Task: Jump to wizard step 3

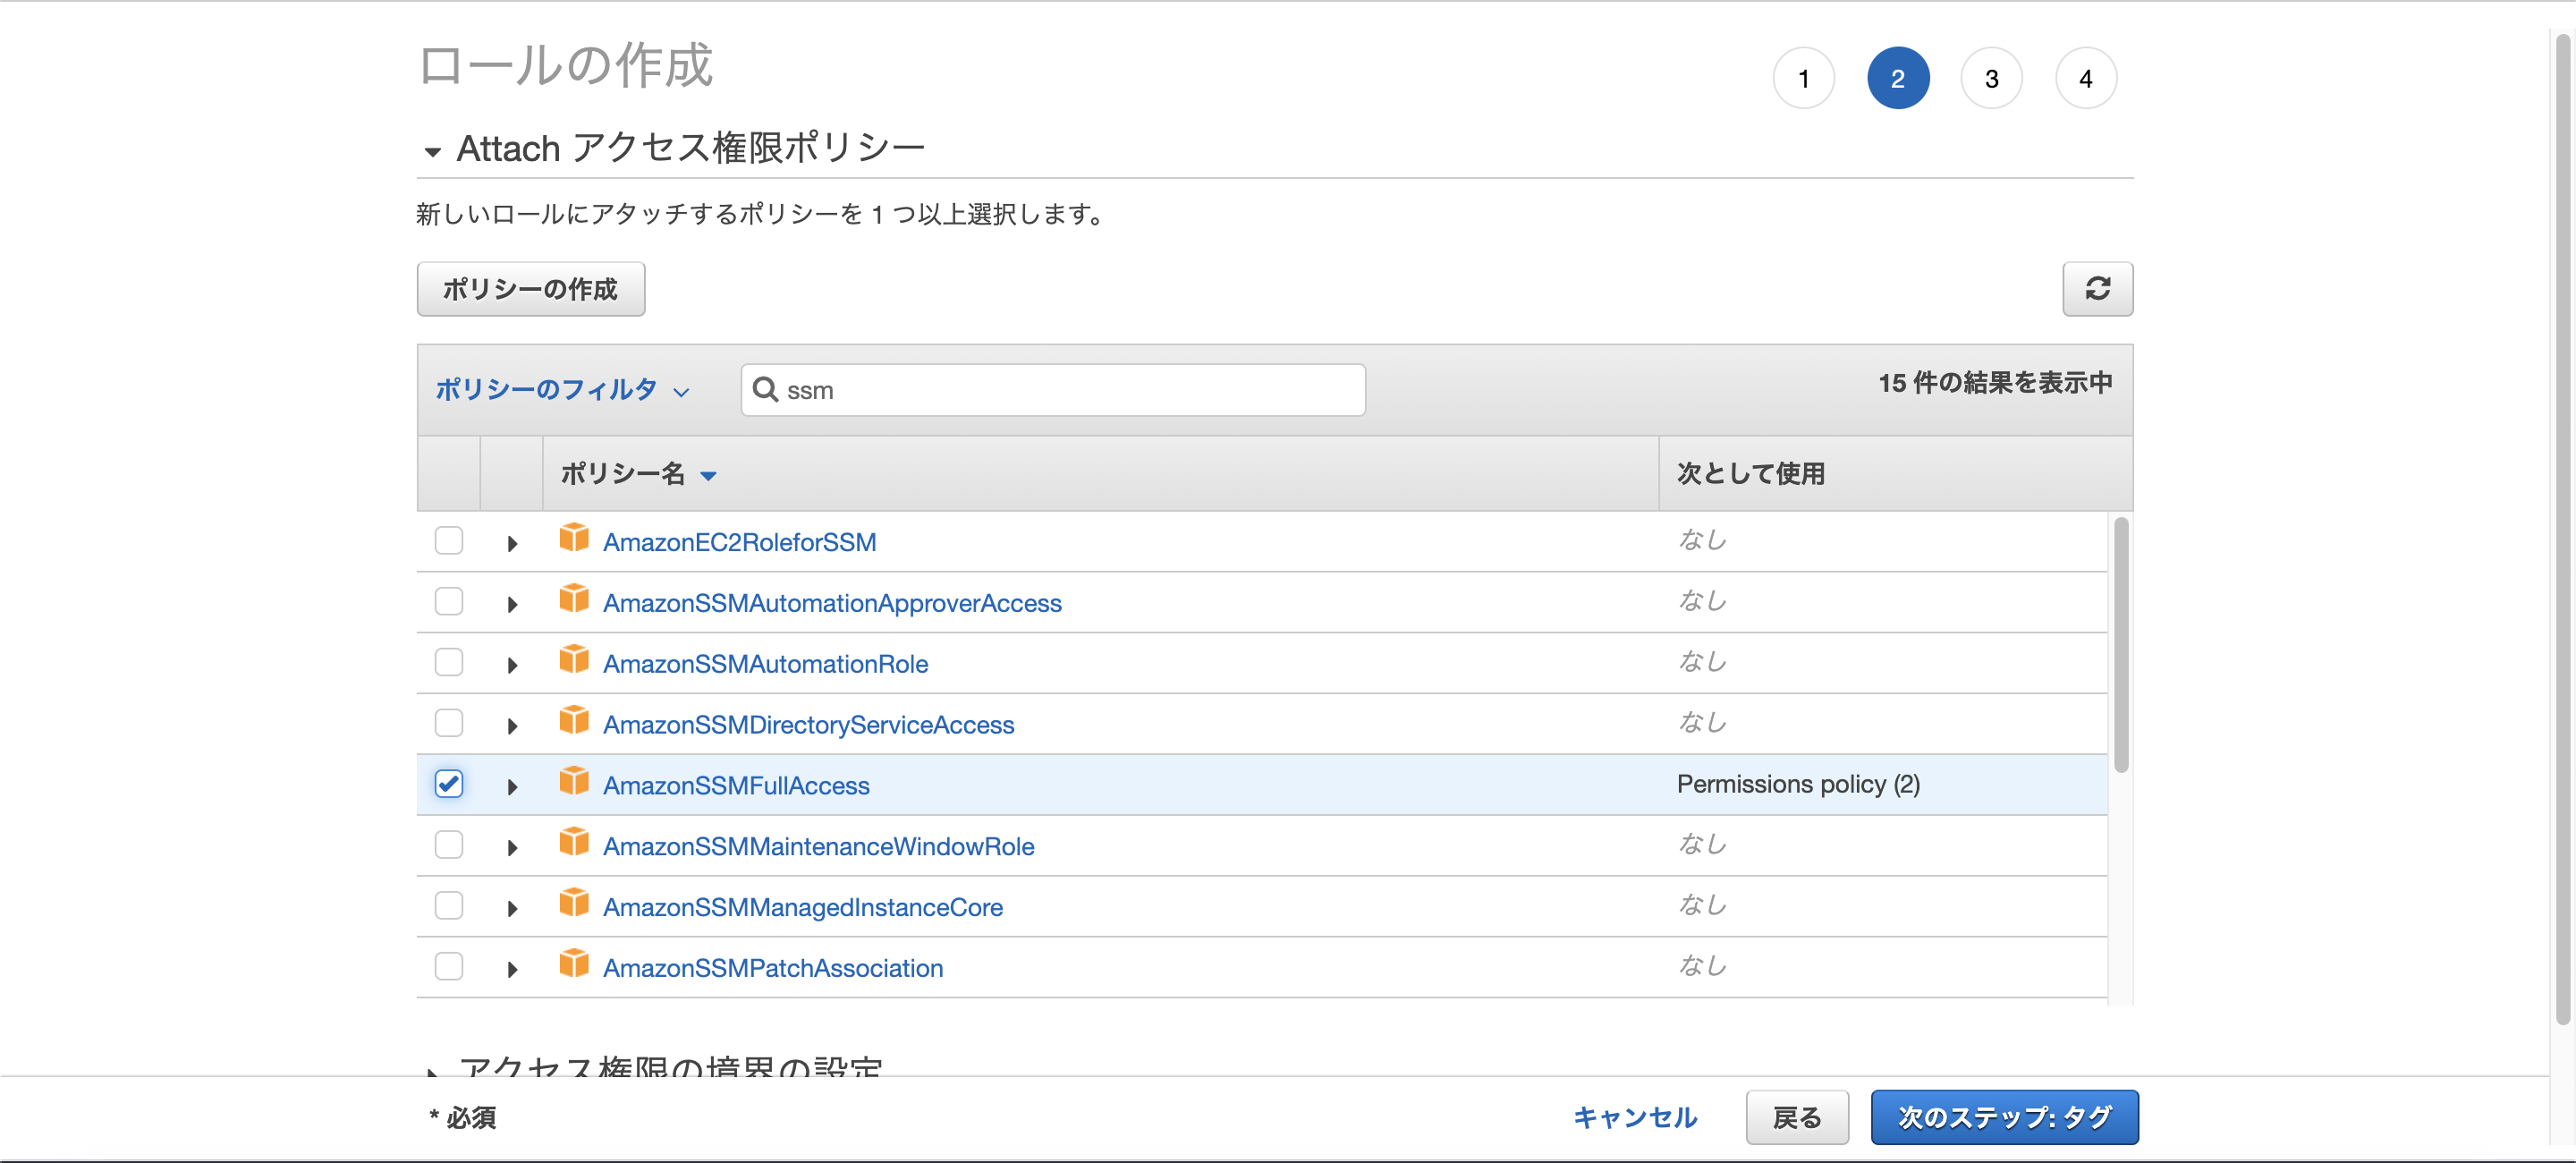Action: point(1991,79)
